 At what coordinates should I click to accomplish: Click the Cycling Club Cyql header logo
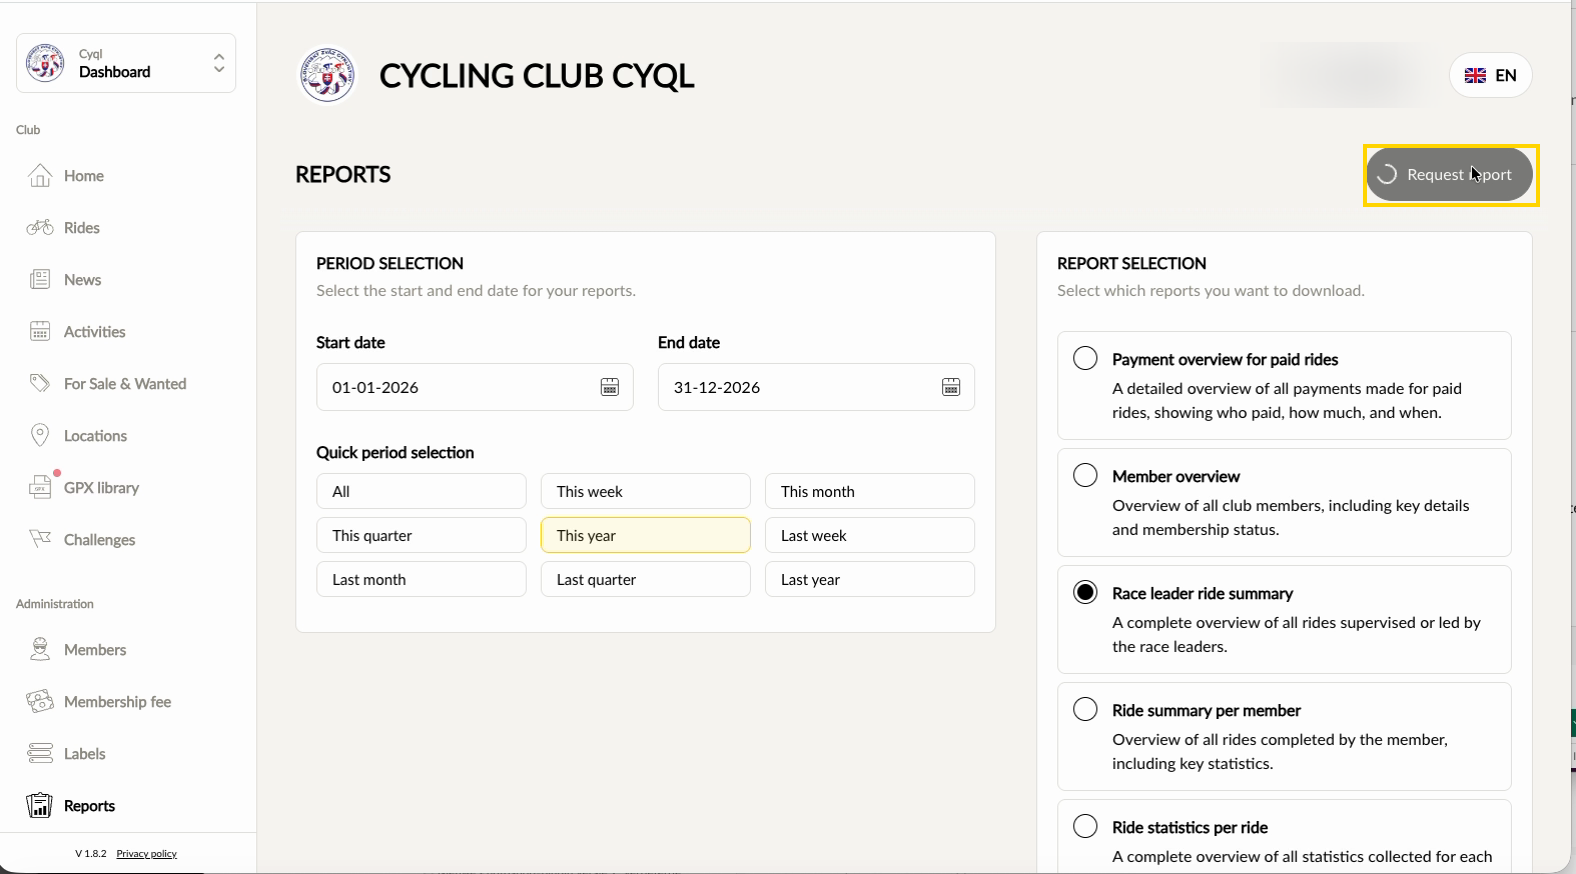pos(327,75)
